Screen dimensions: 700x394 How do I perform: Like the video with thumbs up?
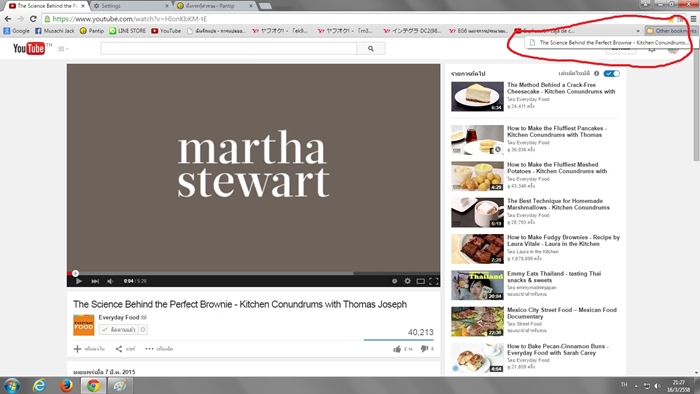coord(397,349)
